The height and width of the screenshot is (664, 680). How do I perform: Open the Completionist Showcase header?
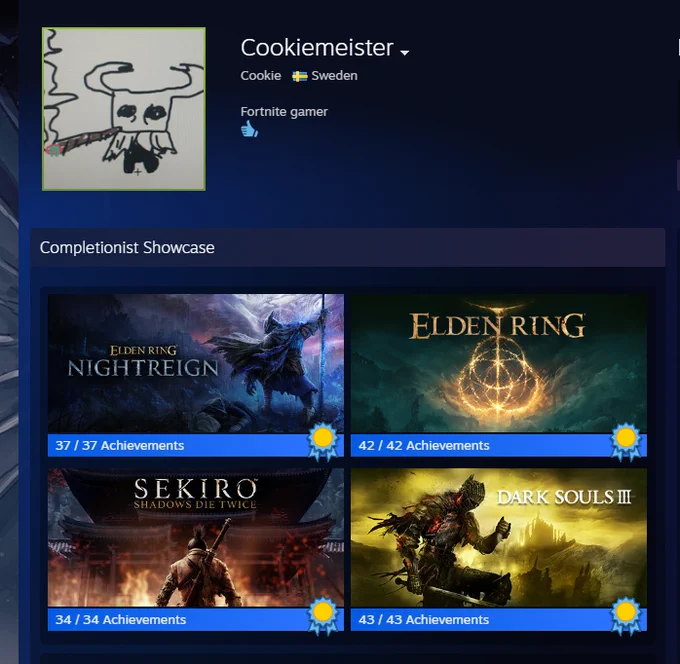(347, 247)
